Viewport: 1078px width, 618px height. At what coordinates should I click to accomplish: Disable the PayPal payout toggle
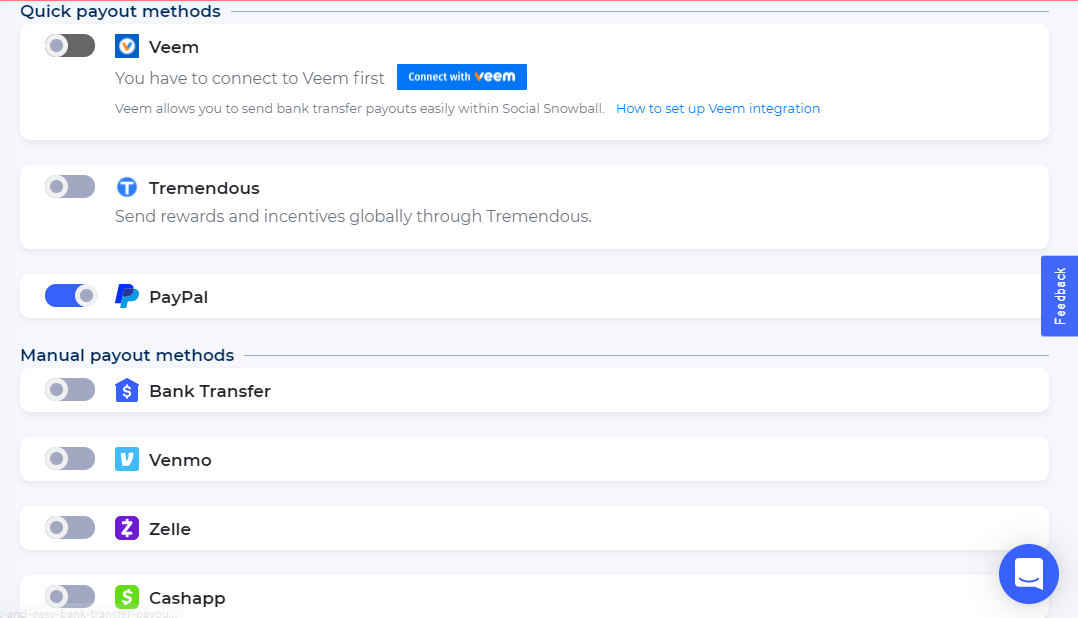(70, 296)
